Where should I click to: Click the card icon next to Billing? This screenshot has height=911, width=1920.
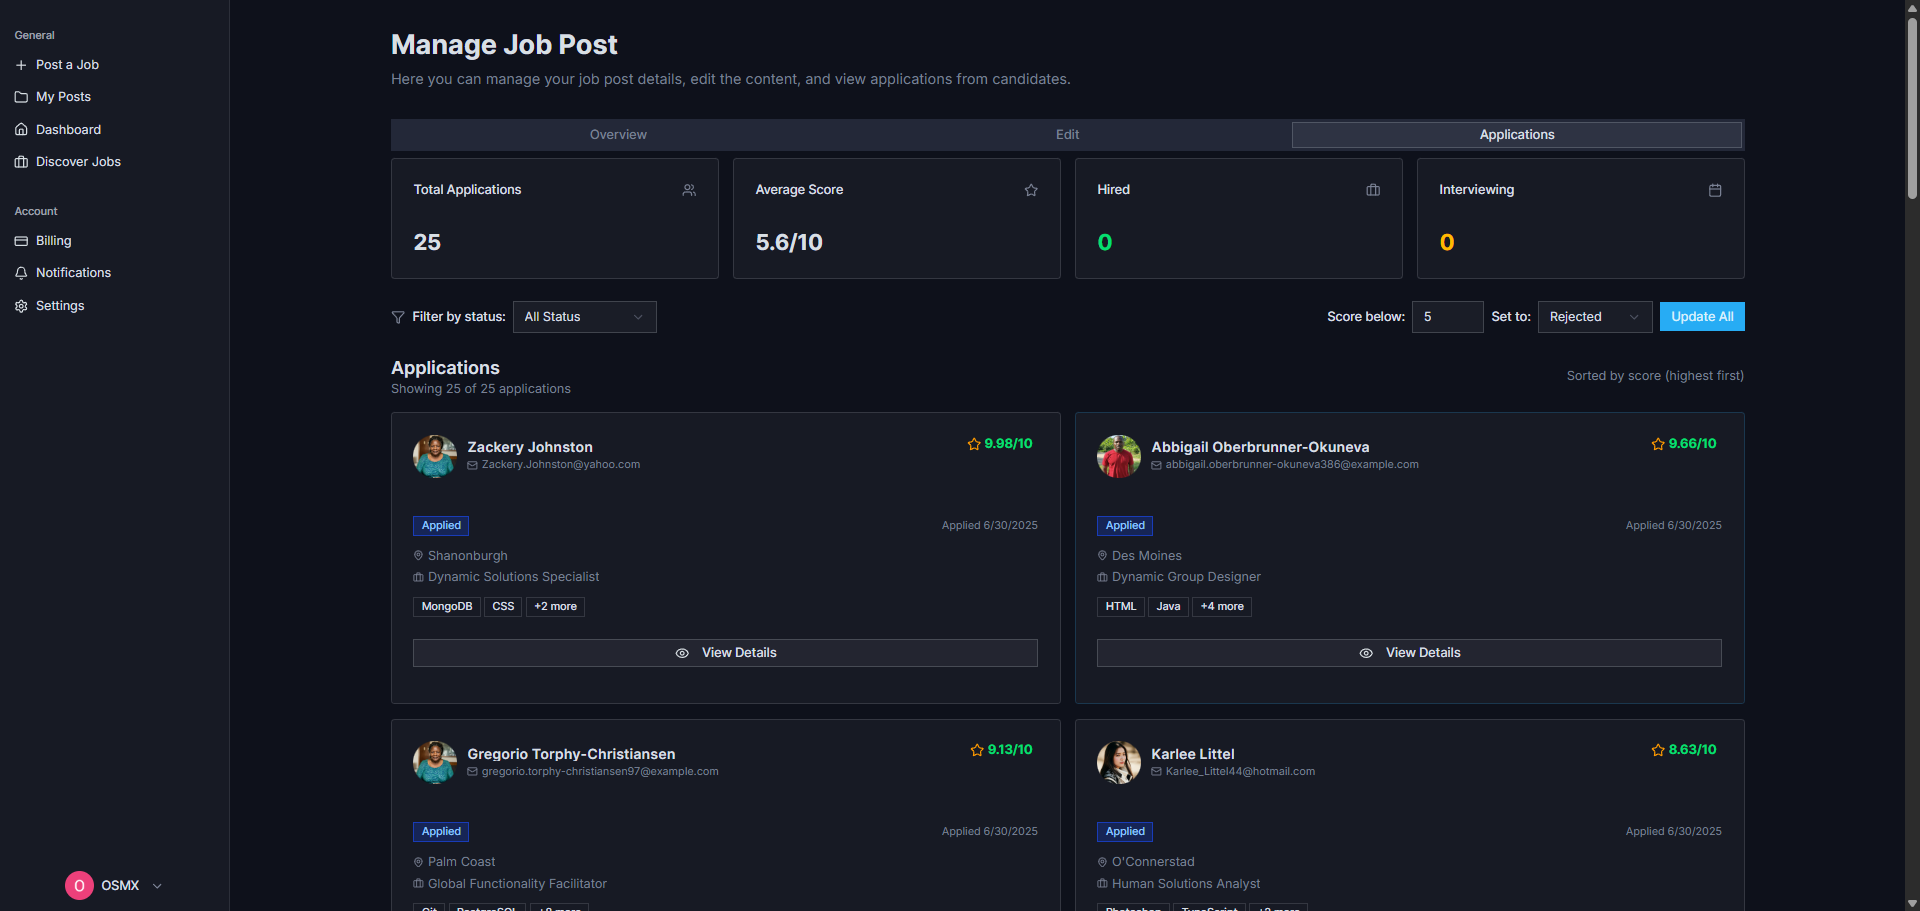pyautogui.click(x=21, y=241)
